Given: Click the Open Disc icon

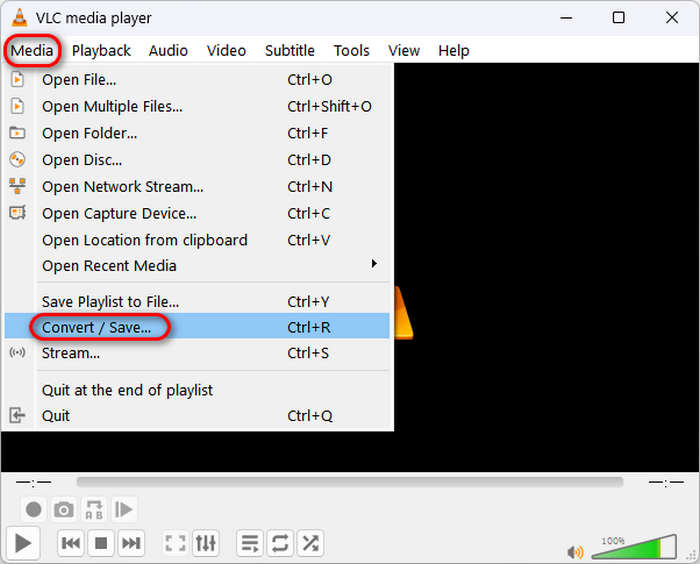Looking at the screenshot, I should pyautogui.click(x=17, y=159).
